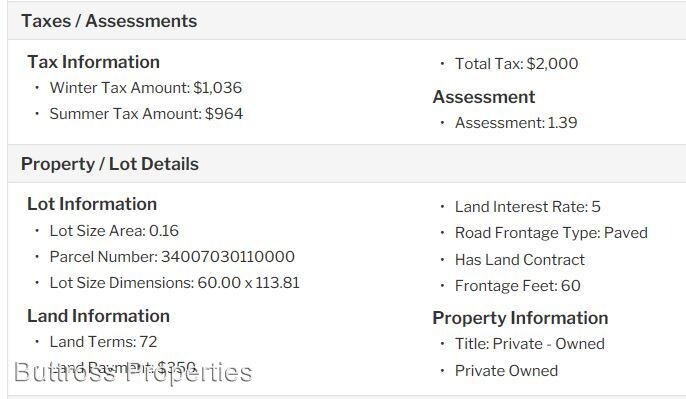Click the Title Private - Owned entry
686x399 pixels.
point(530,344)
